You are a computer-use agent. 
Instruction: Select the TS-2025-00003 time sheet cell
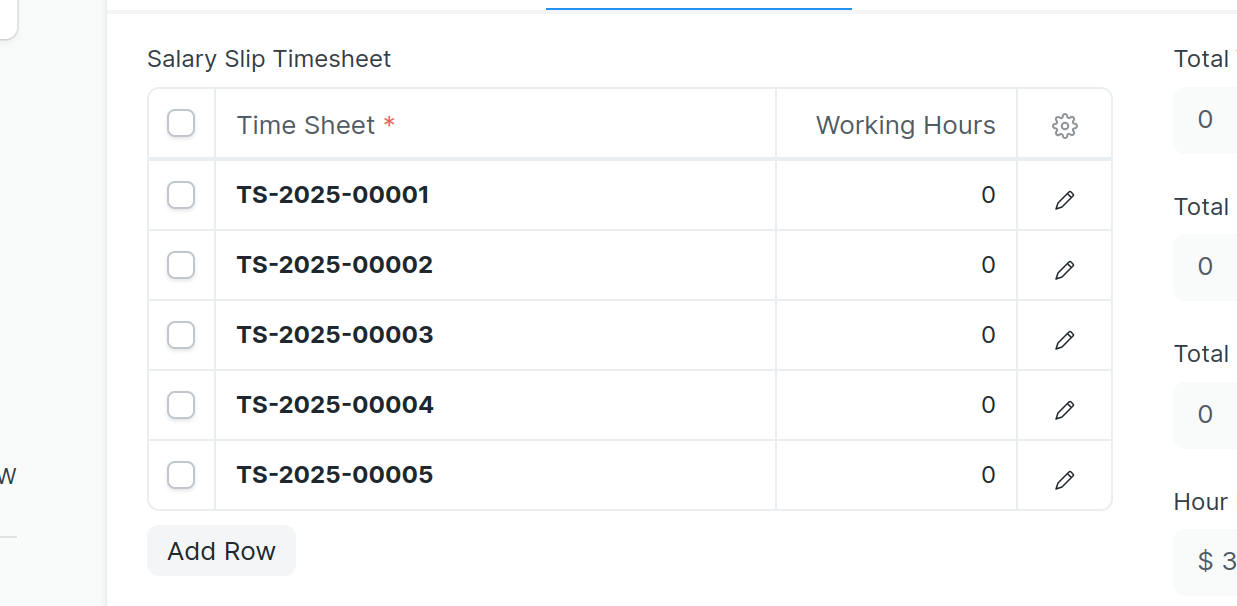(495, 335)
